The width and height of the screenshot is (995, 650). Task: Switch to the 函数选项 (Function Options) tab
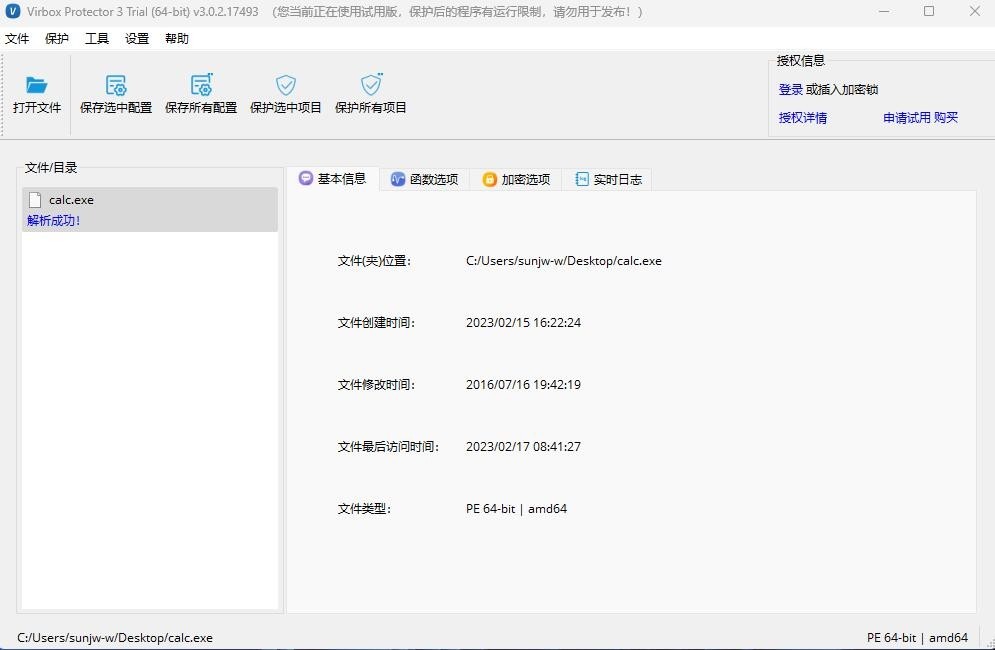(x=424, y=180)
